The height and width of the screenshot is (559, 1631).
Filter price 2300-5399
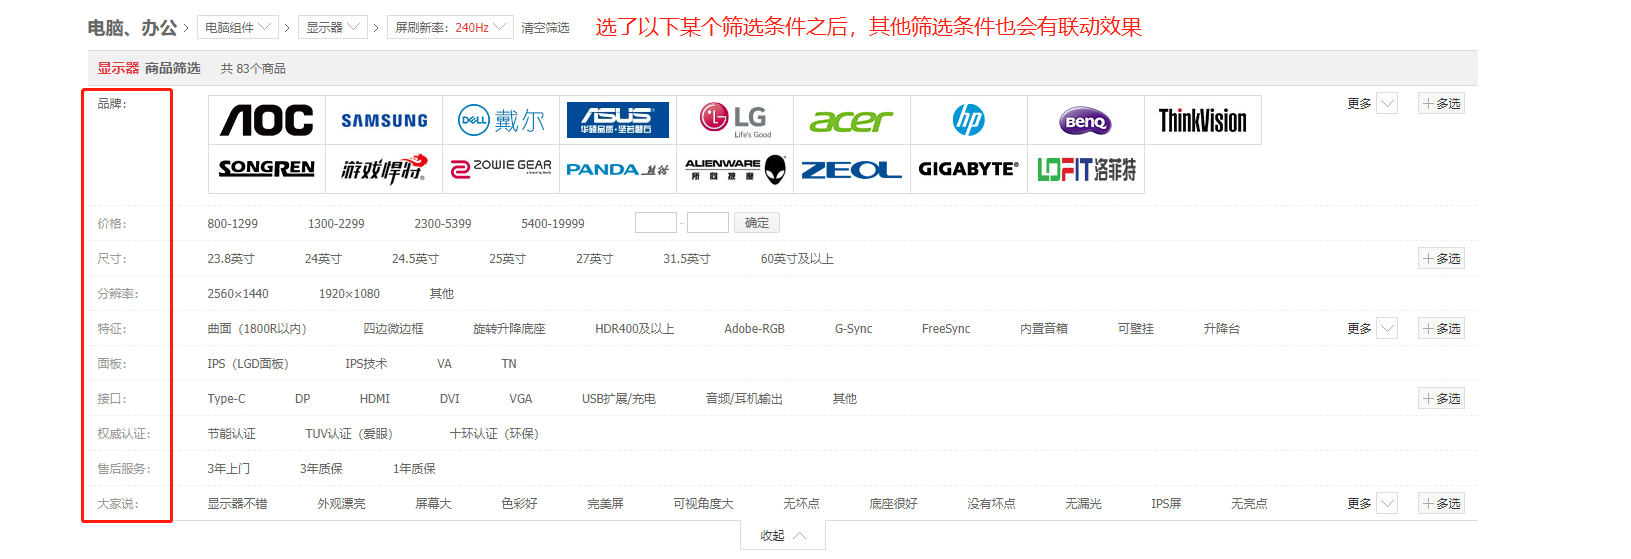tap(443, 223)
